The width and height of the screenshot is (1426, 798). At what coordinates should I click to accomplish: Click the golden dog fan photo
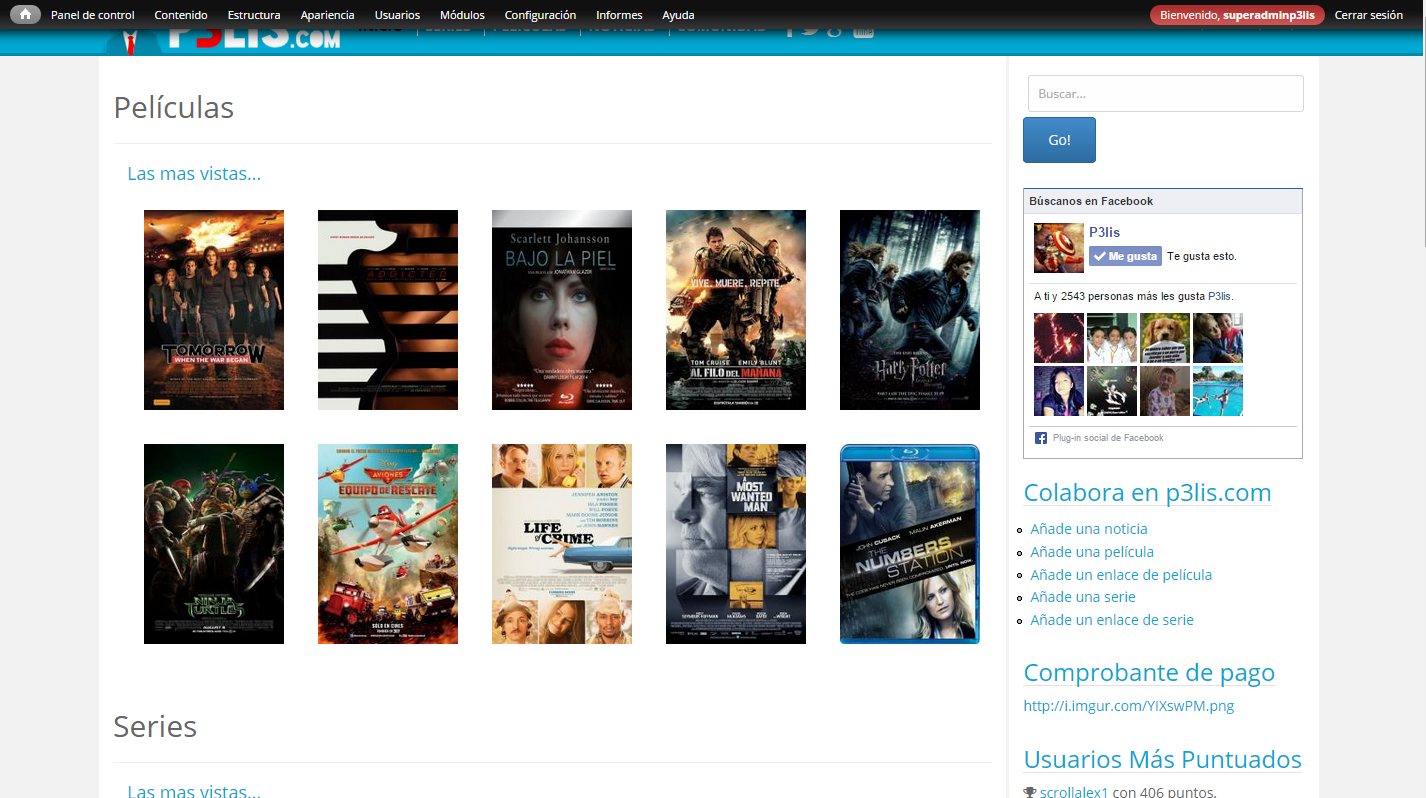[x=1165, y=338]
